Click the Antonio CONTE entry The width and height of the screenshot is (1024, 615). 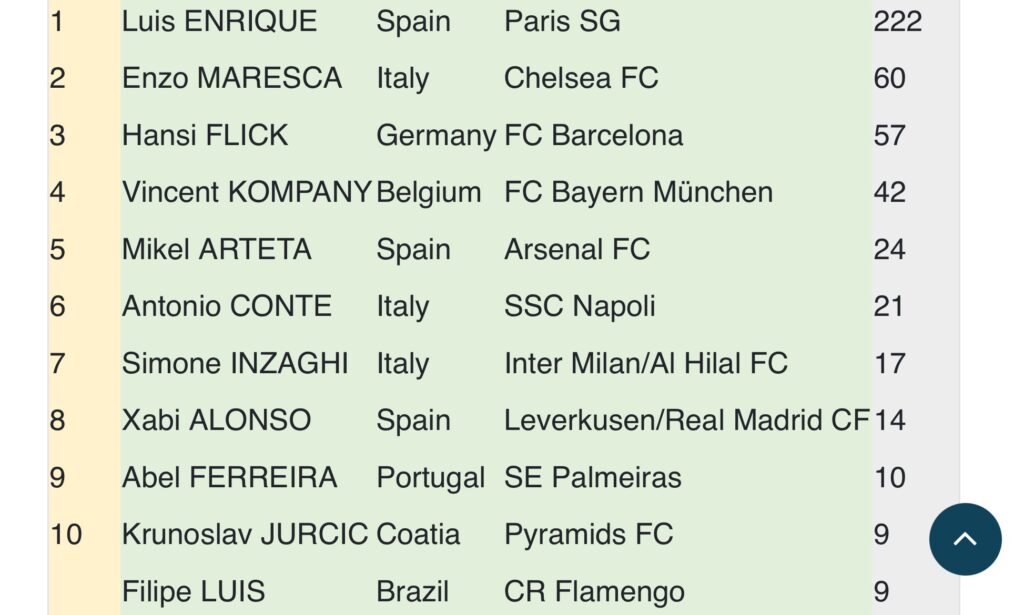pos(226,306)
